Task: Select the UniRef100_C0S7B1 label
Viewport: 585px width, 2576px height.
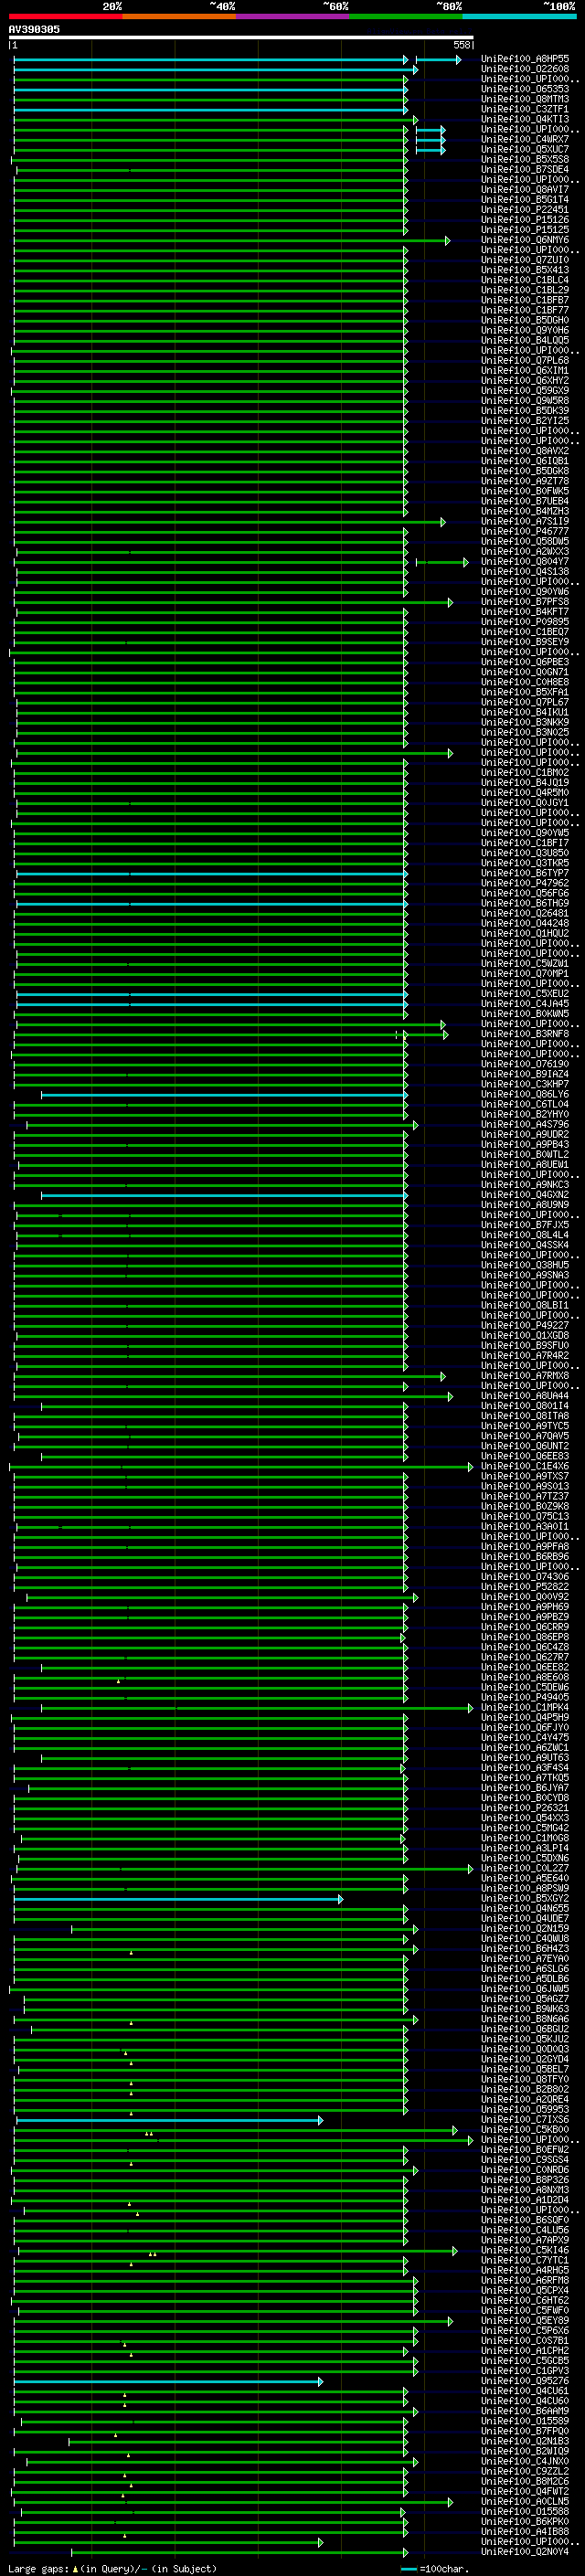Action: tap(525, 2340)
